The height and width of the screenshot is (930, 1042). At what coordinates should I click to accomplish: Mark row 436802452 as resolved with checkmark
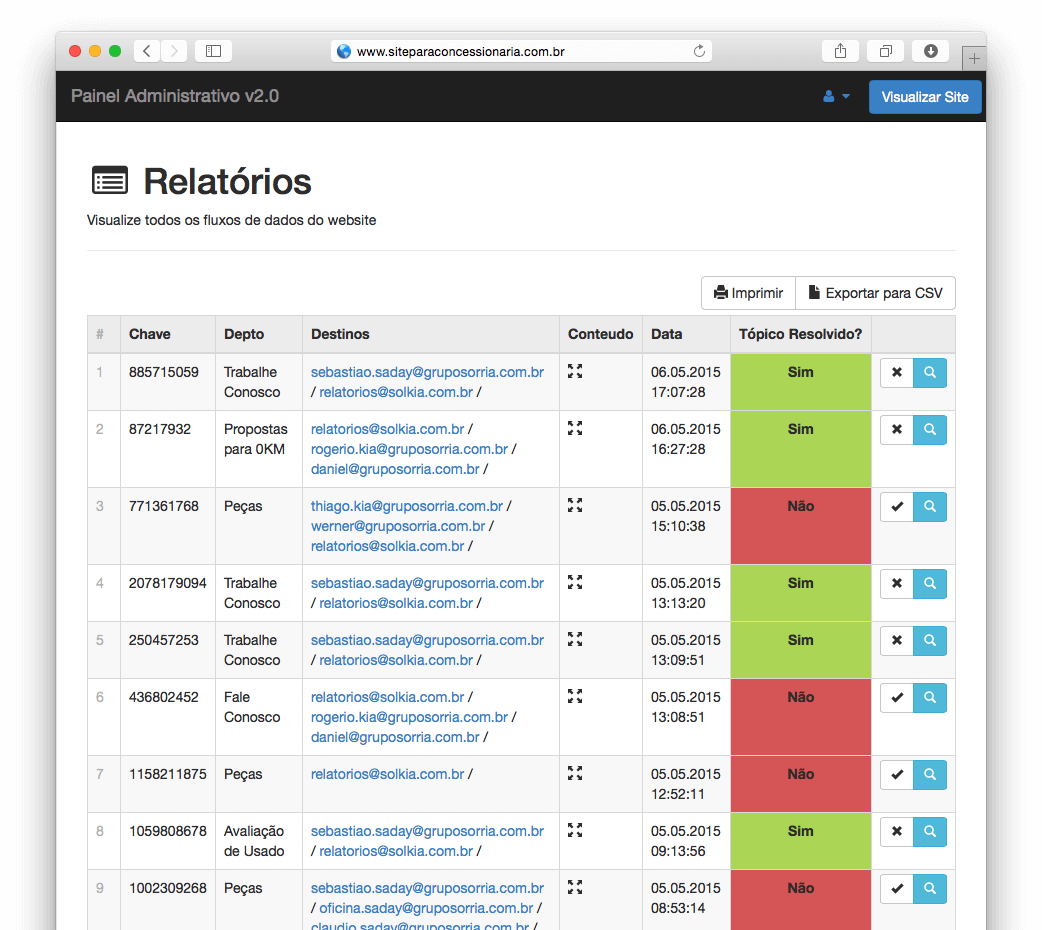pos(896,699)
